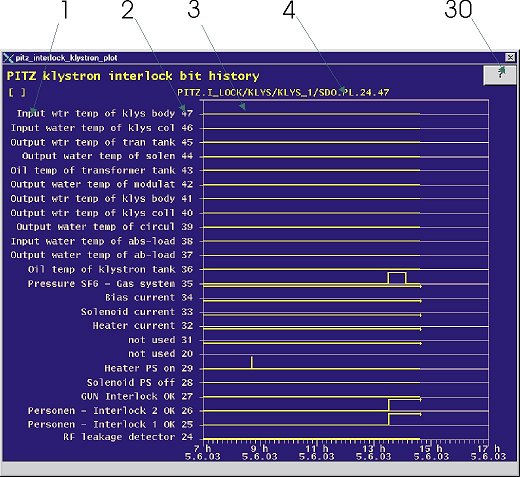The width and height of the screenshot is (520, 477).
Task: Select label 'Bias current 34'
Action: 149,297
